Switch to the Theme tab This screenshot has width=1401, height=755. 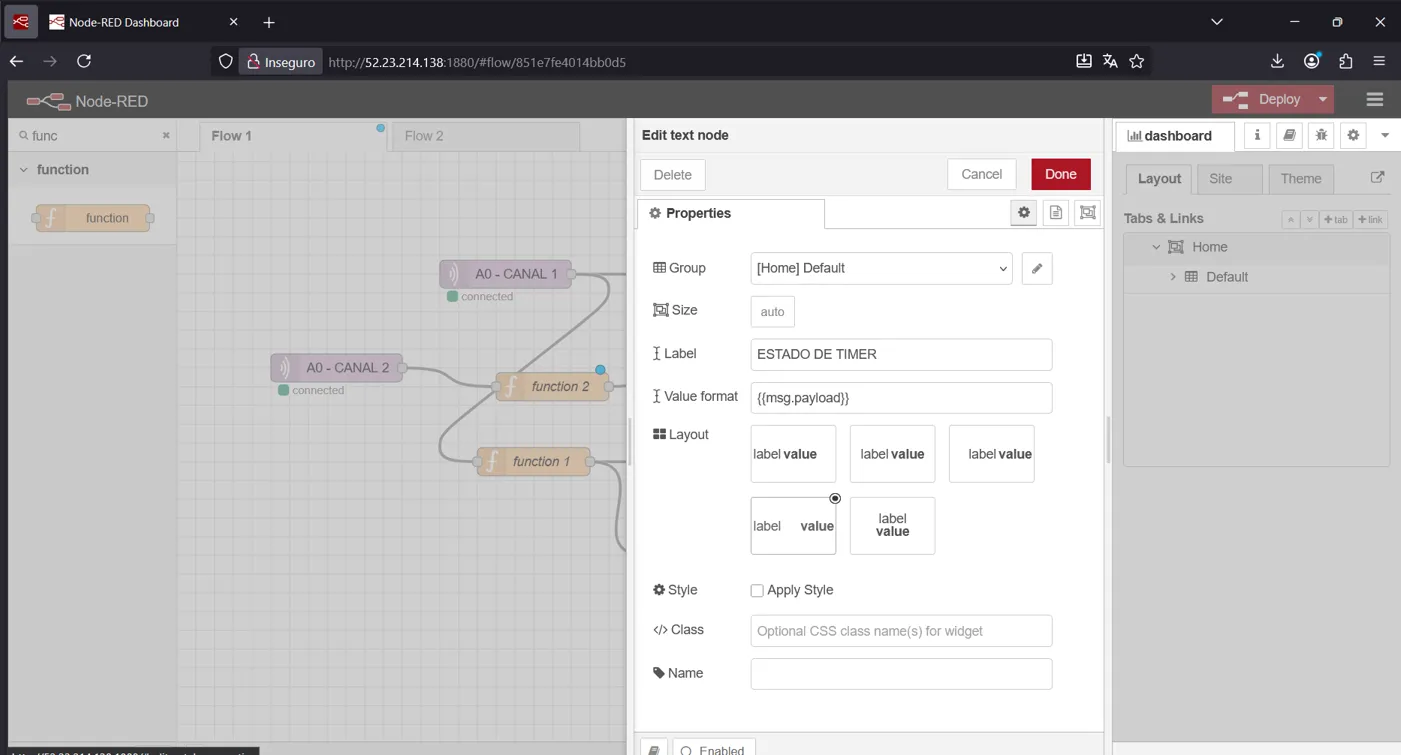(x=1300, y=179)
